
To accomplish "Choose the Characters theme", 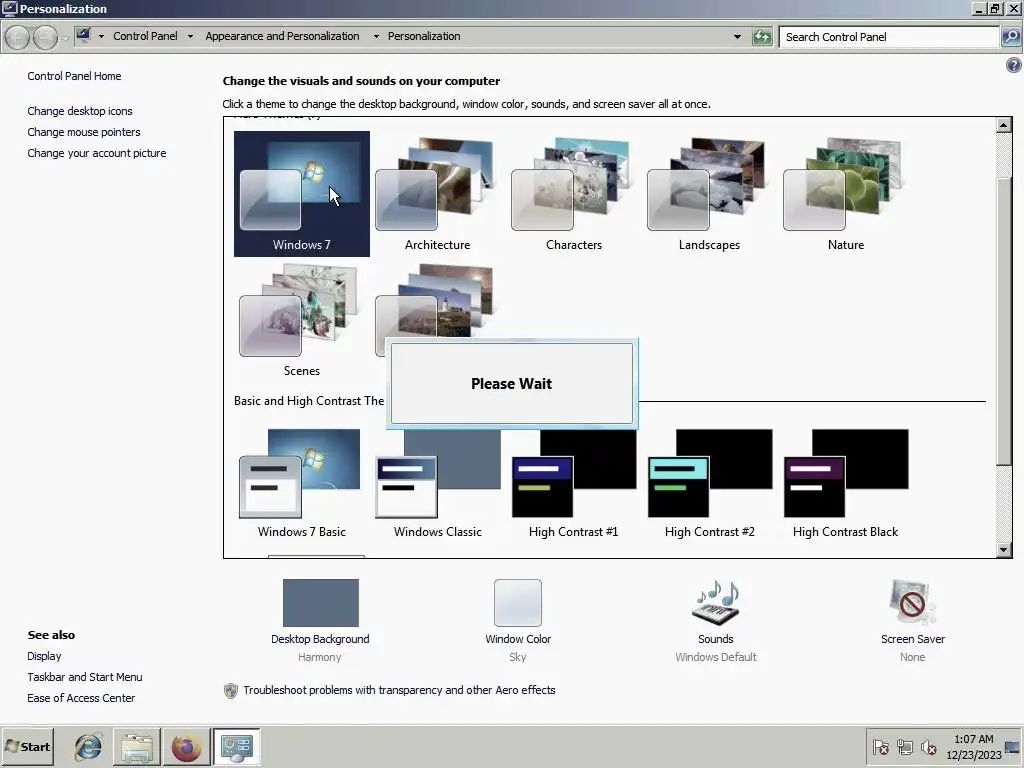I will tap(573, 193).
